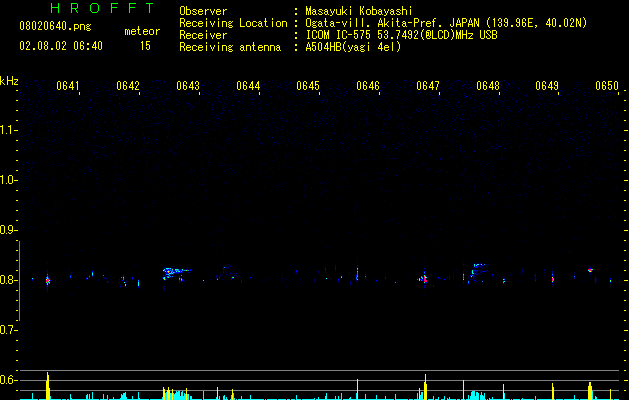Click the meteor echo at 0647

pyautogui.click(x=424, y=278)
